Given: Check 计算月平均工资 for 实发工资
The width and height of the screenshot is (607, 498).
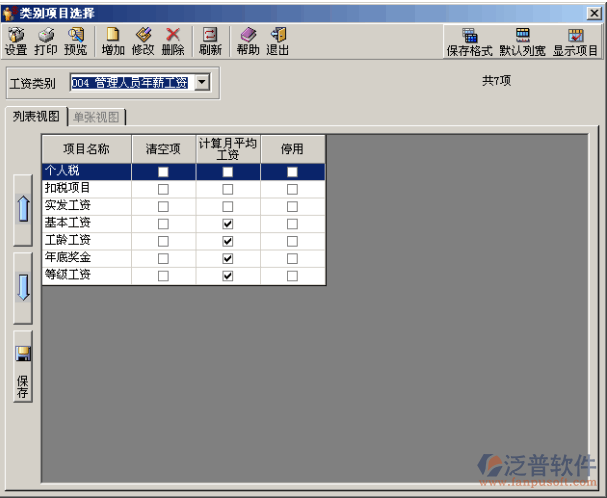Looking at the screenshot, I should [228, 206].
